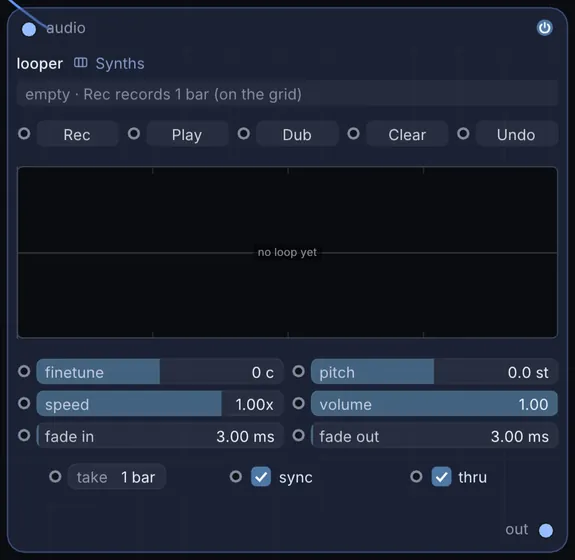575x560 pixels.
Task: Click the 'no loop yet' label
Action: pos(287,252)
